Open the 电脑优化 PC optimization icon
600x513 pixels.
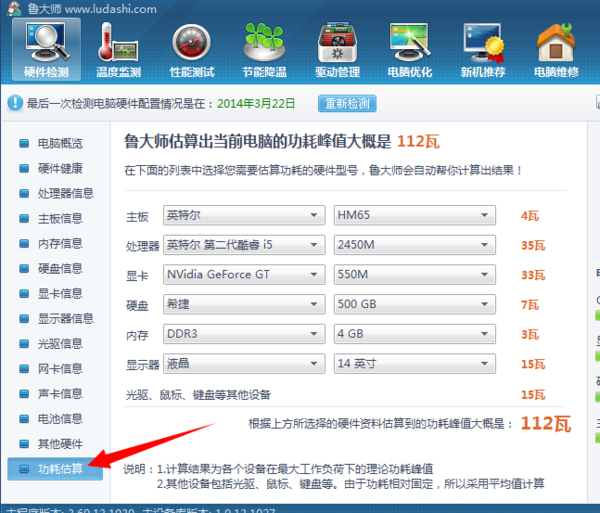[410, 49]
